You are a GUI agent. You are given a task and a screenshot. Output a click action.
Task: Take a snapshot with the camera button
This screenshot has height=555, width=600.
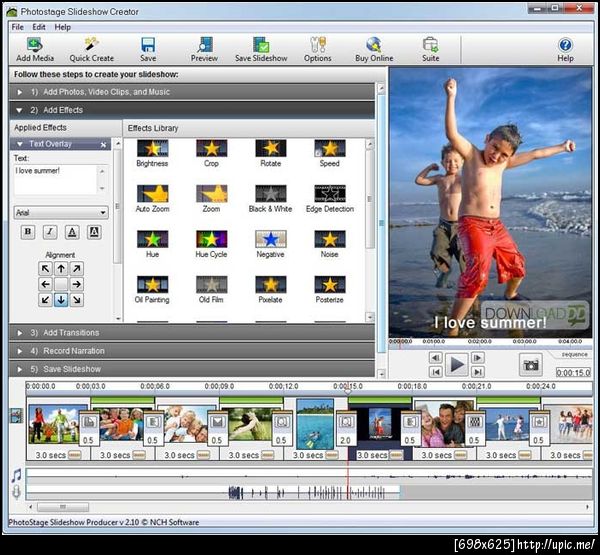coord(530,365)
